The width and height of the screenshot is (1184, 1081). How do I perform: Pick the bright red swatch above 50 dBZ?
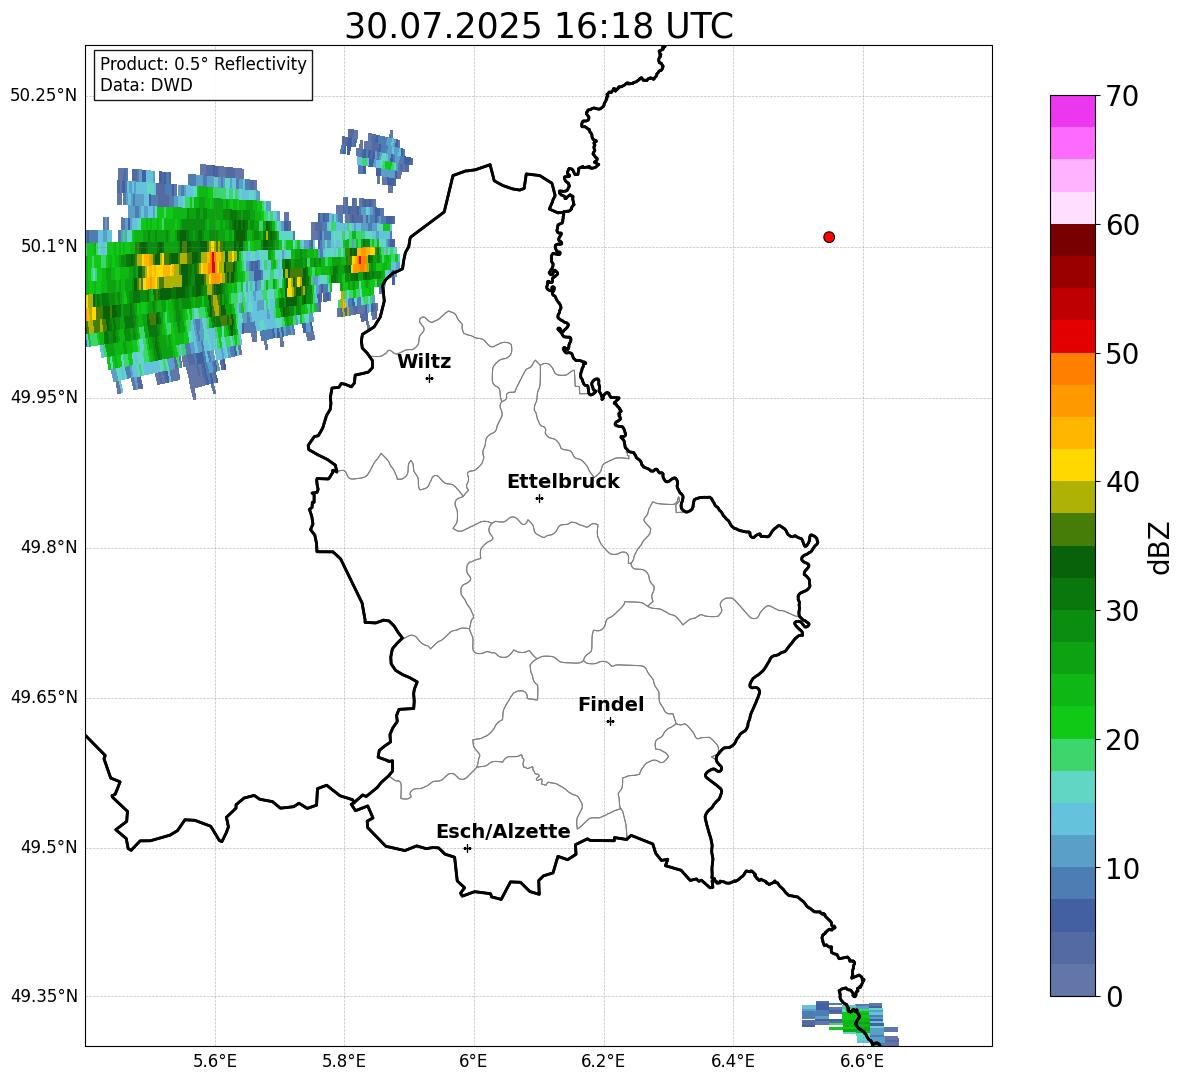[1072, 337]
